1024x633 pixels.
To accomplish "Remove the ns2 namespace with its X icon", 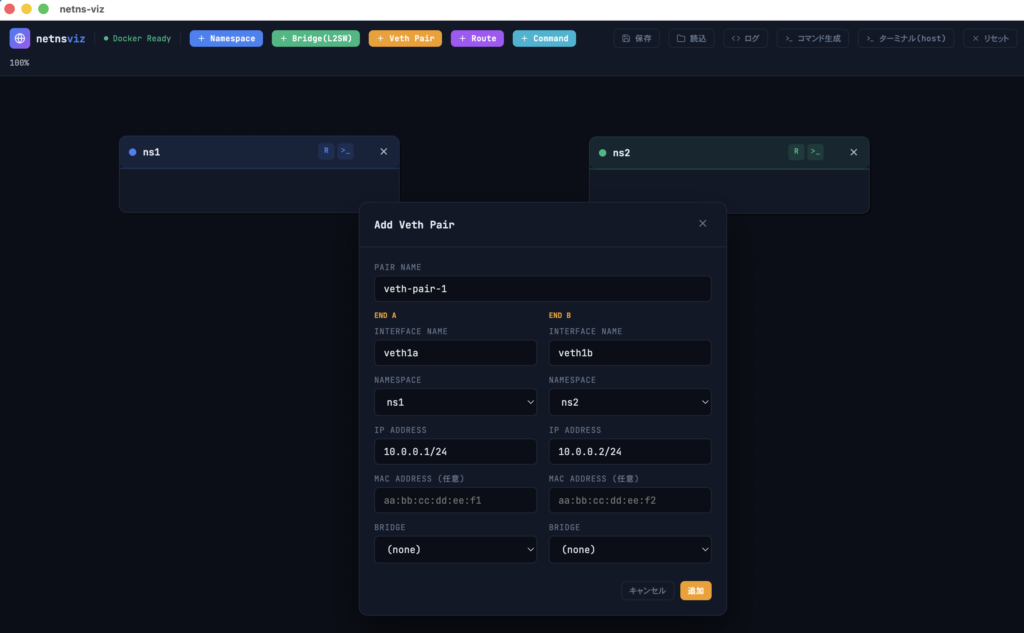I will [x=854, y=152].
